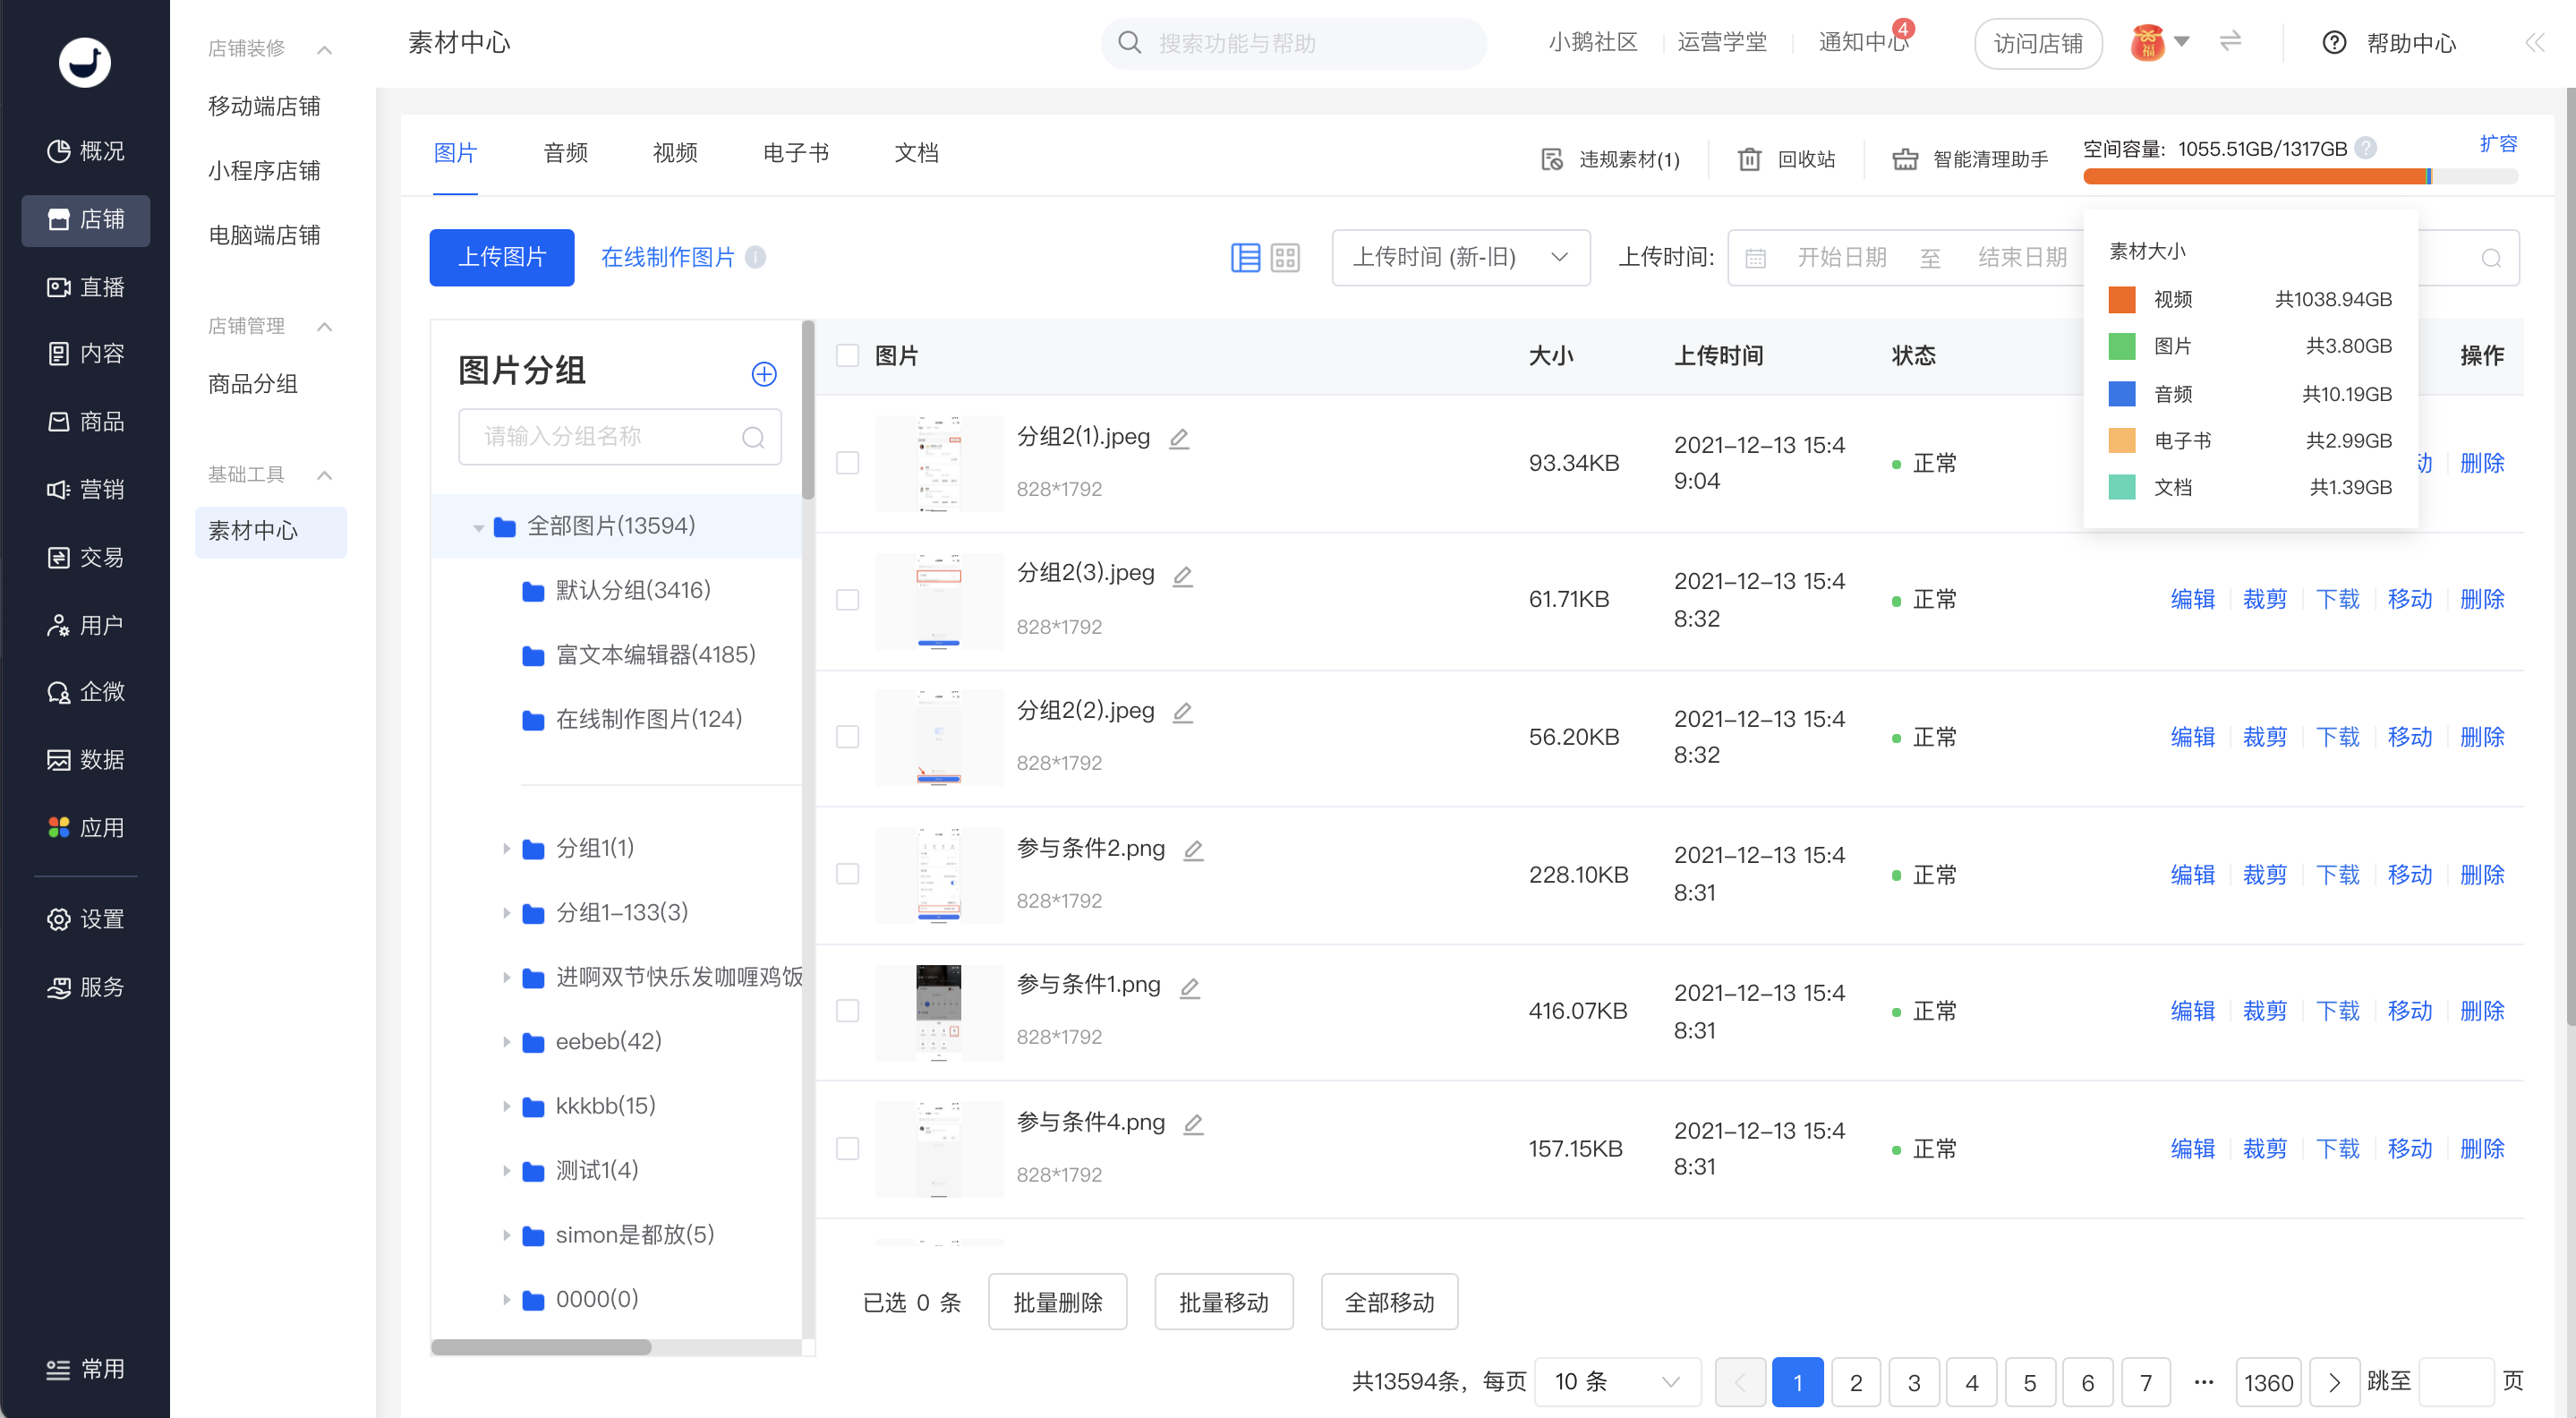Check the box for 参与条件2.png
The height and width of the screenshot is (1418, 2576).
pyautogui.click(x=847, y=874)
